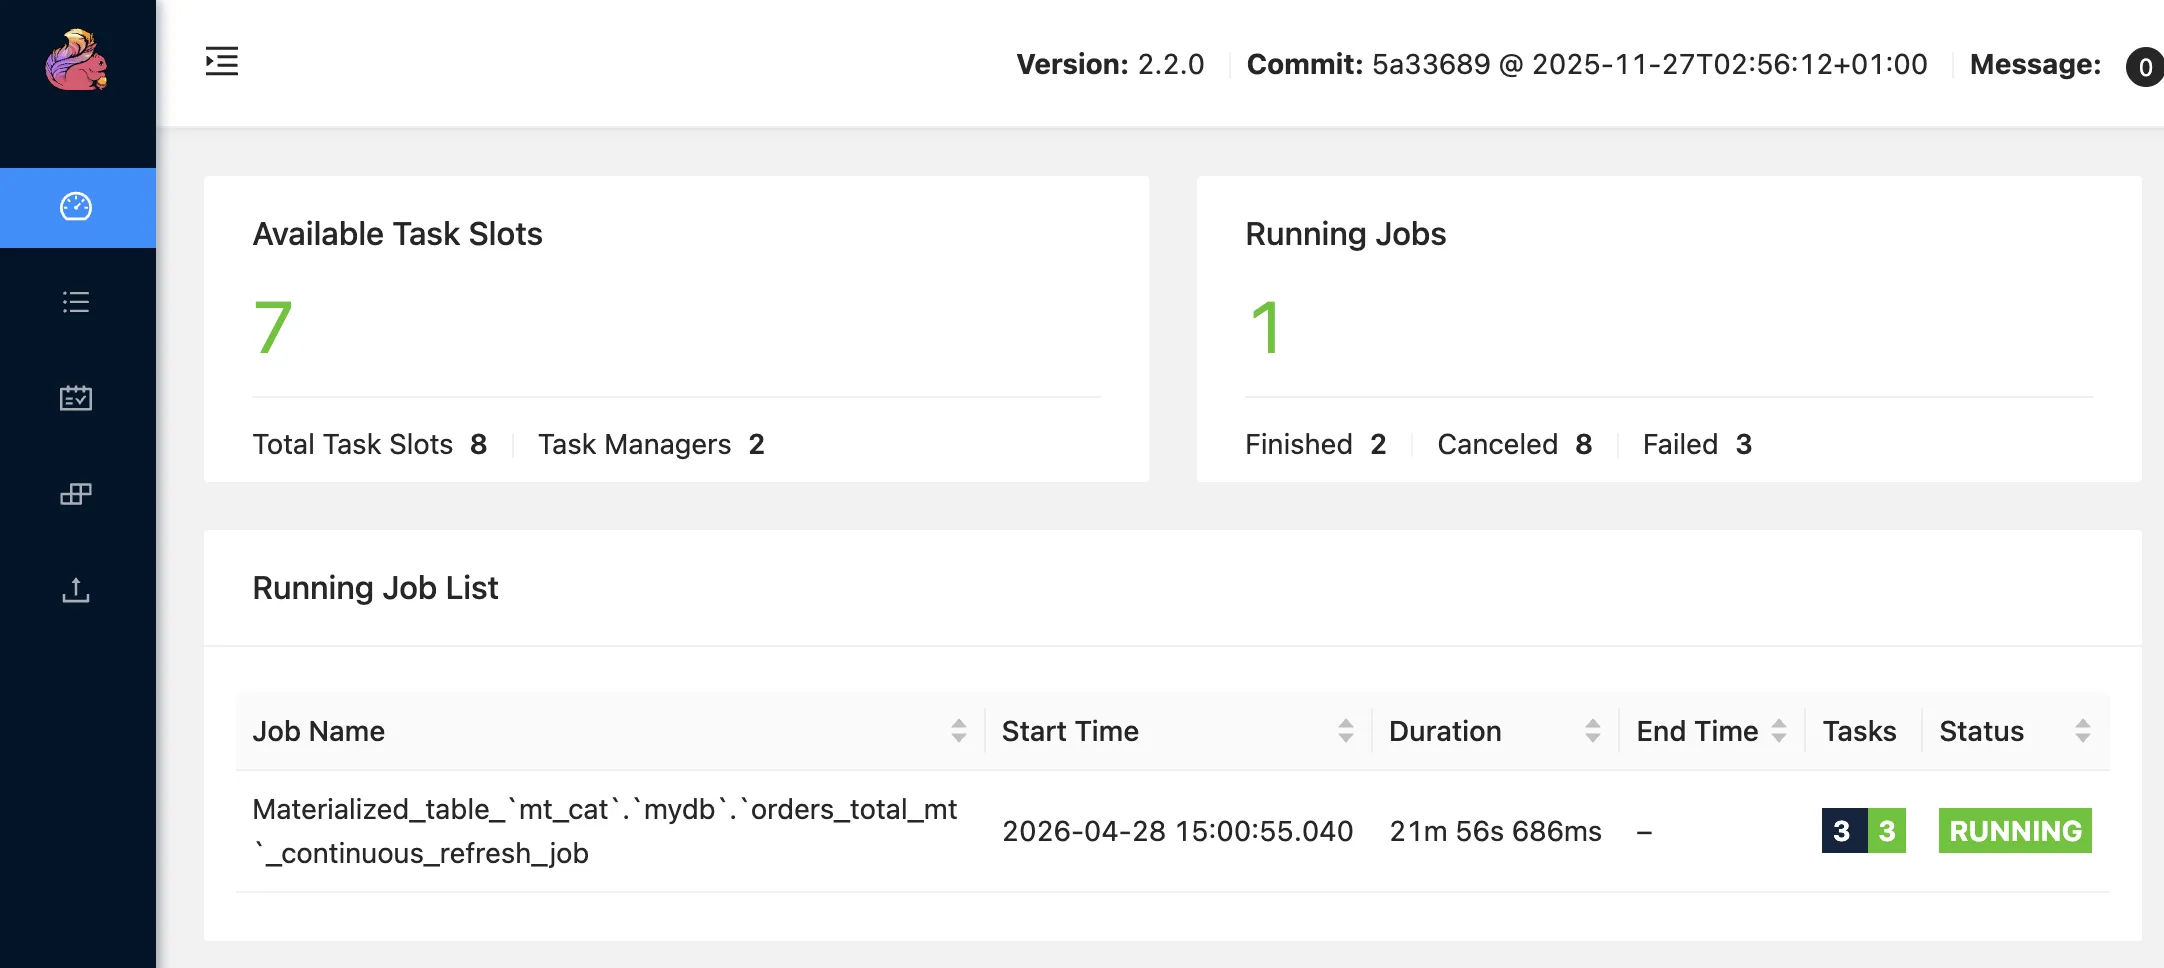Image resolution: width=2164 pixels, height=968 pixels.
Task: Click the Message counter badge
Action: click(x=2146, y=67)
